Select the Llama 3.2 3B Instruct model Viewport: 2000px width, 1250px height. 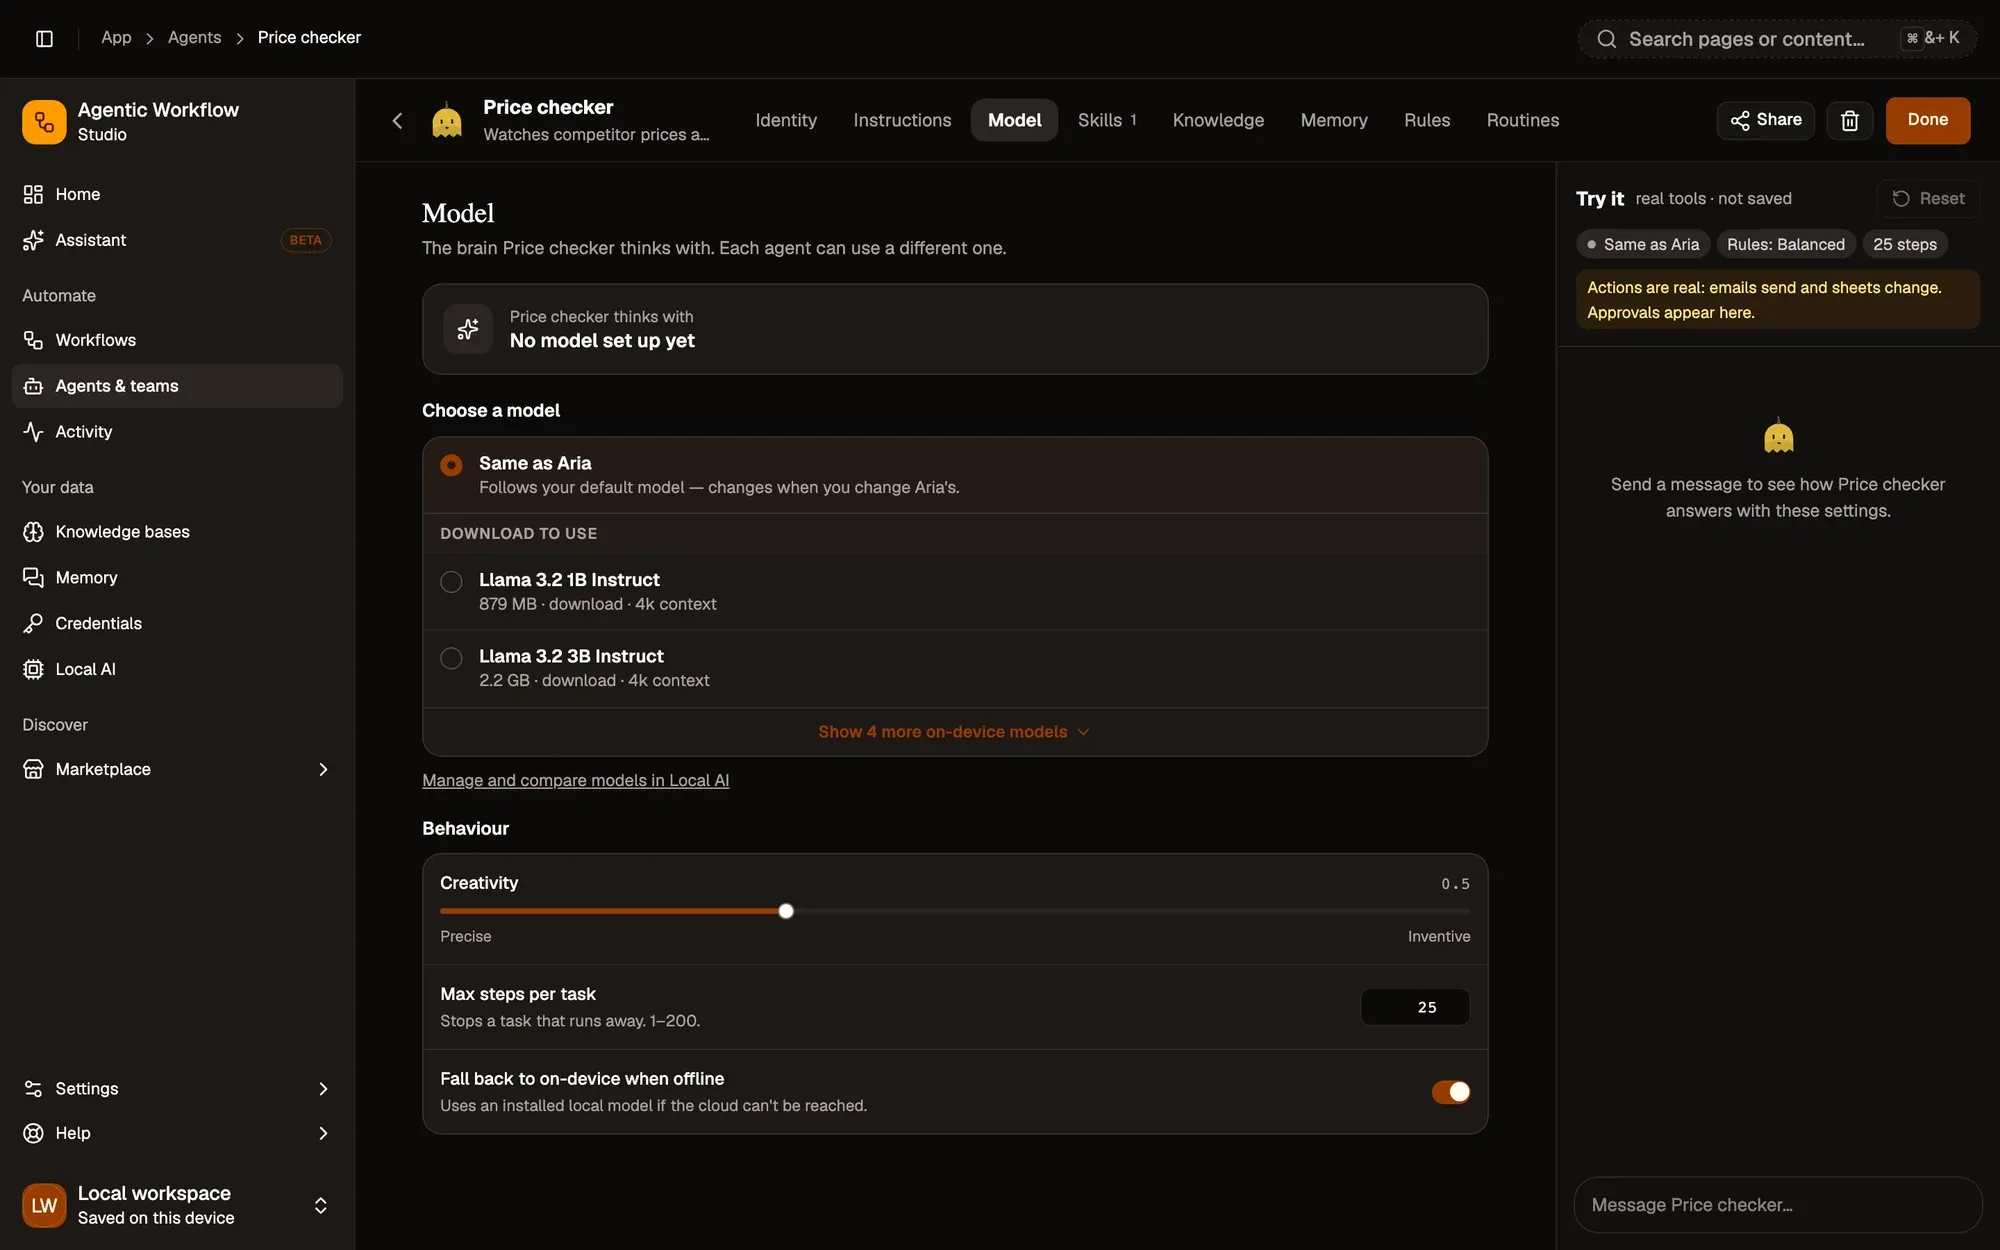955,668
